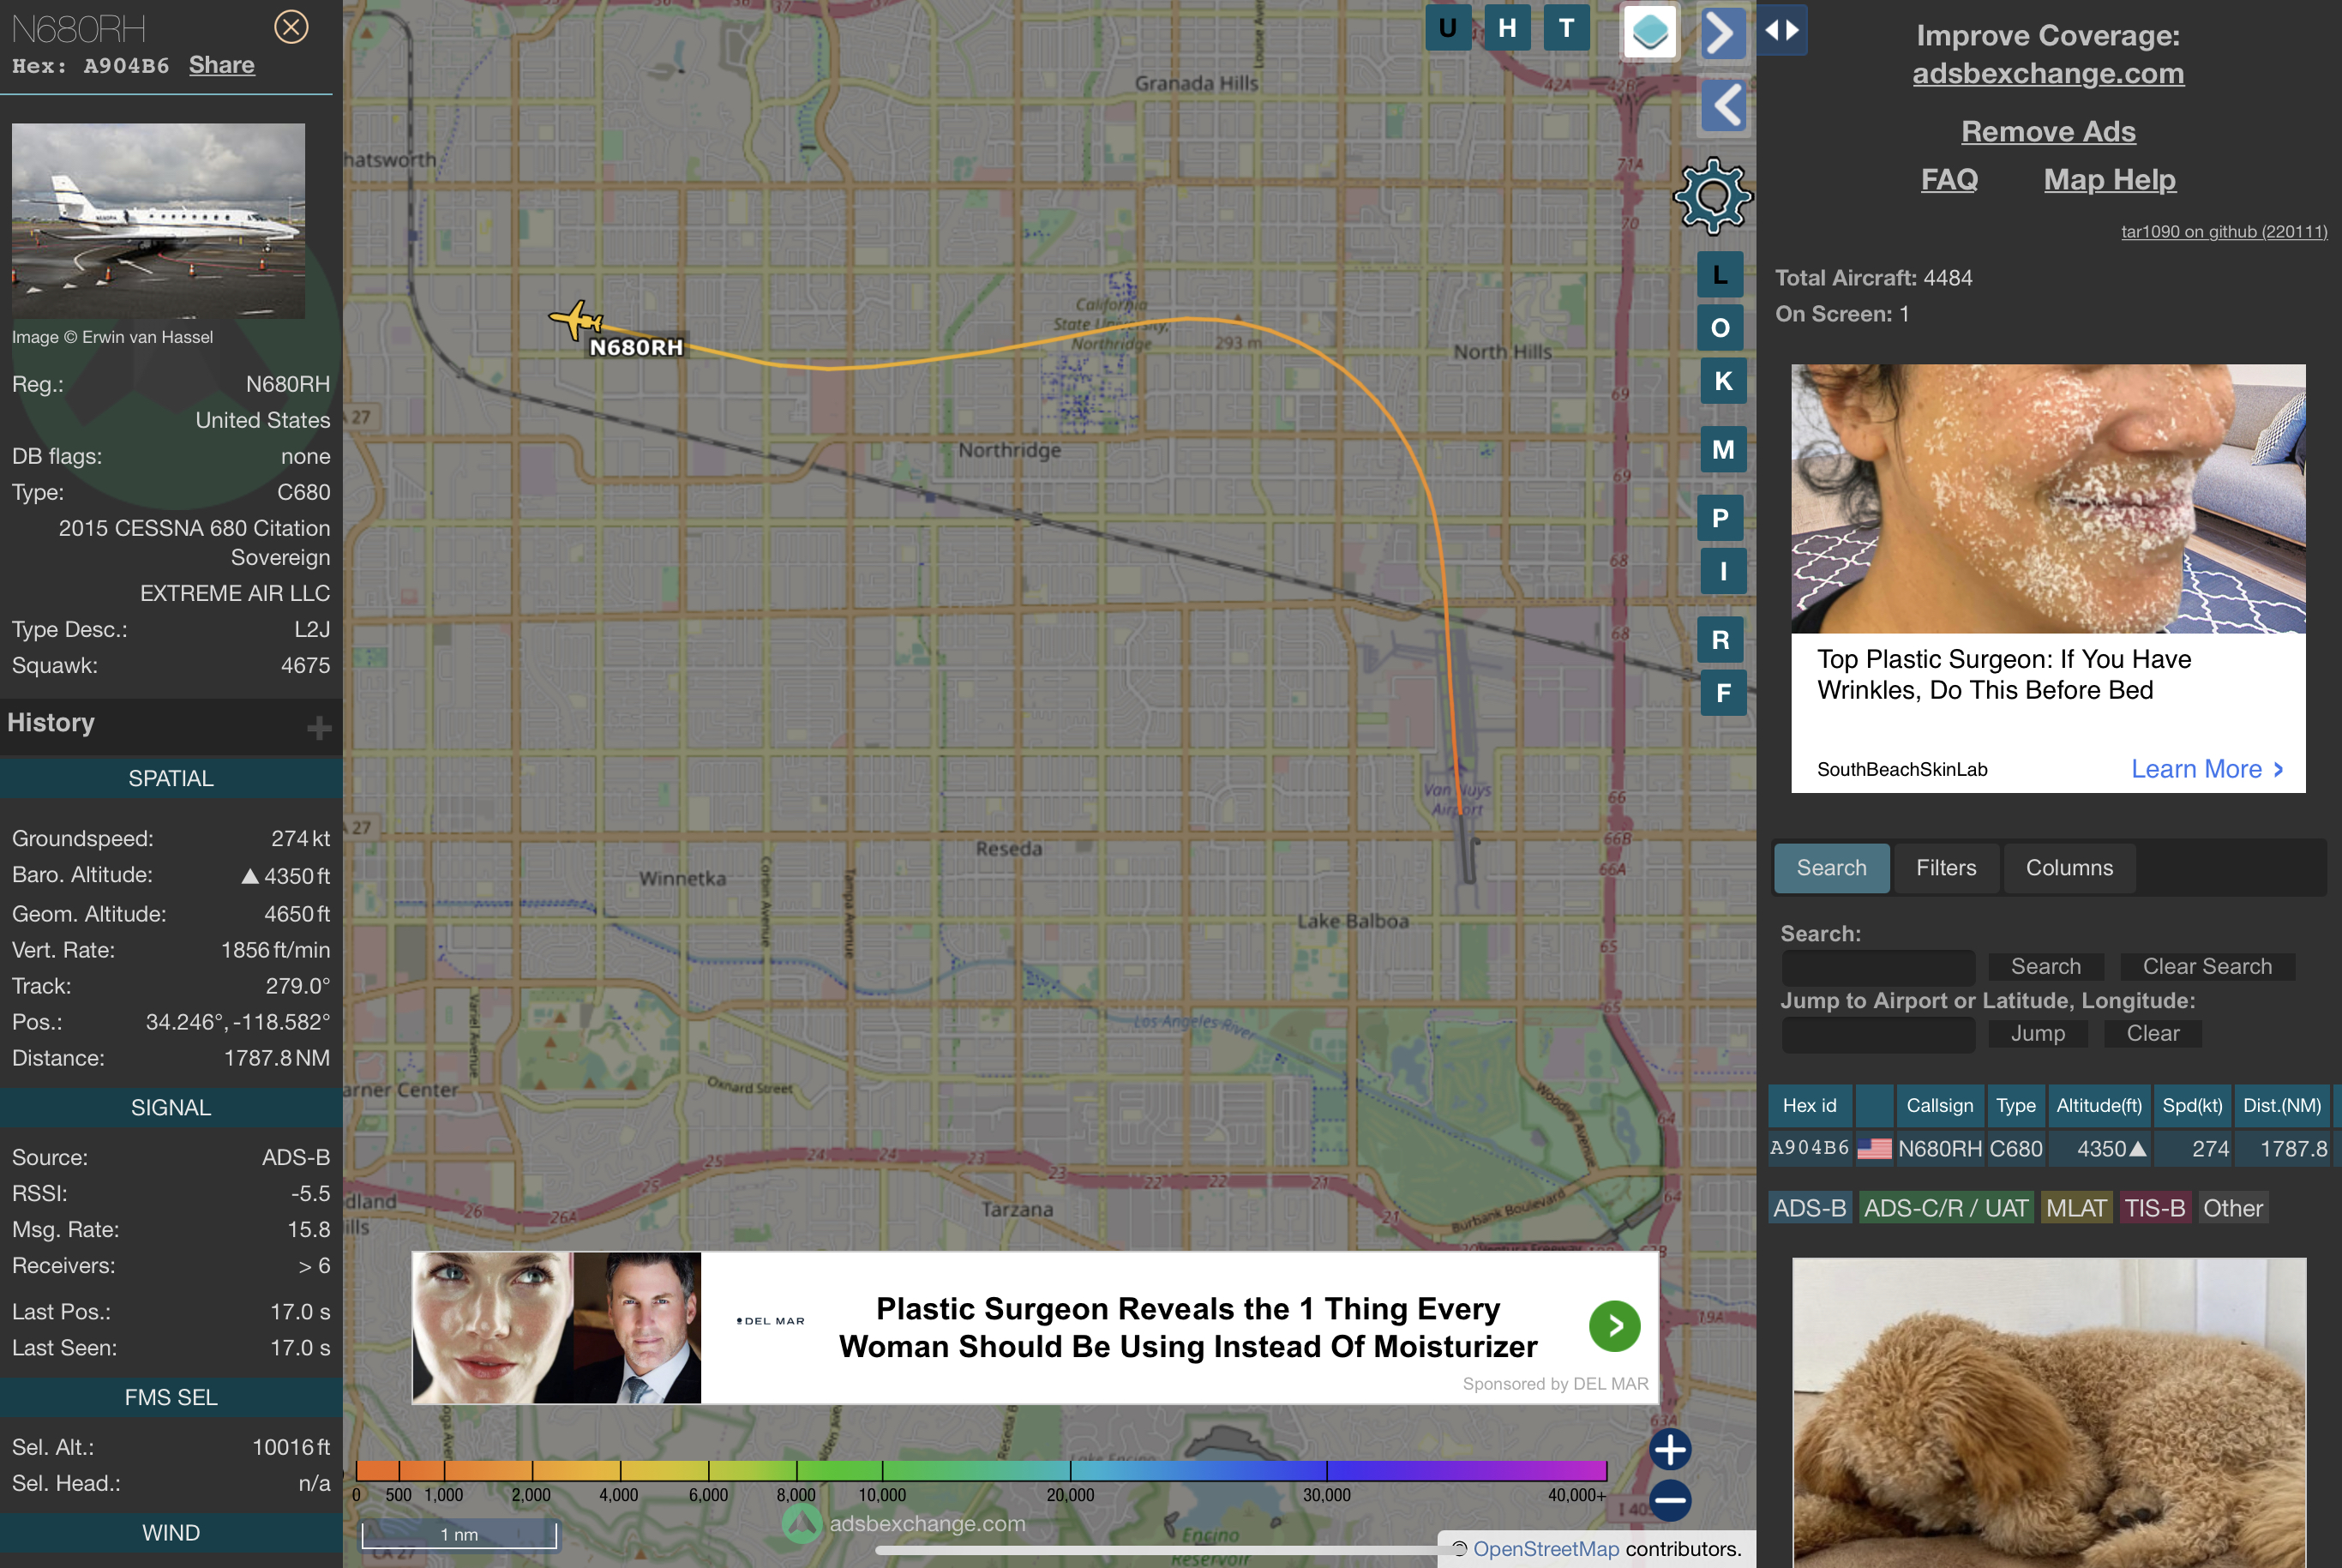Close the N680RH aircraft info panel
2342x1568 pixels.
tap(291, 27)
